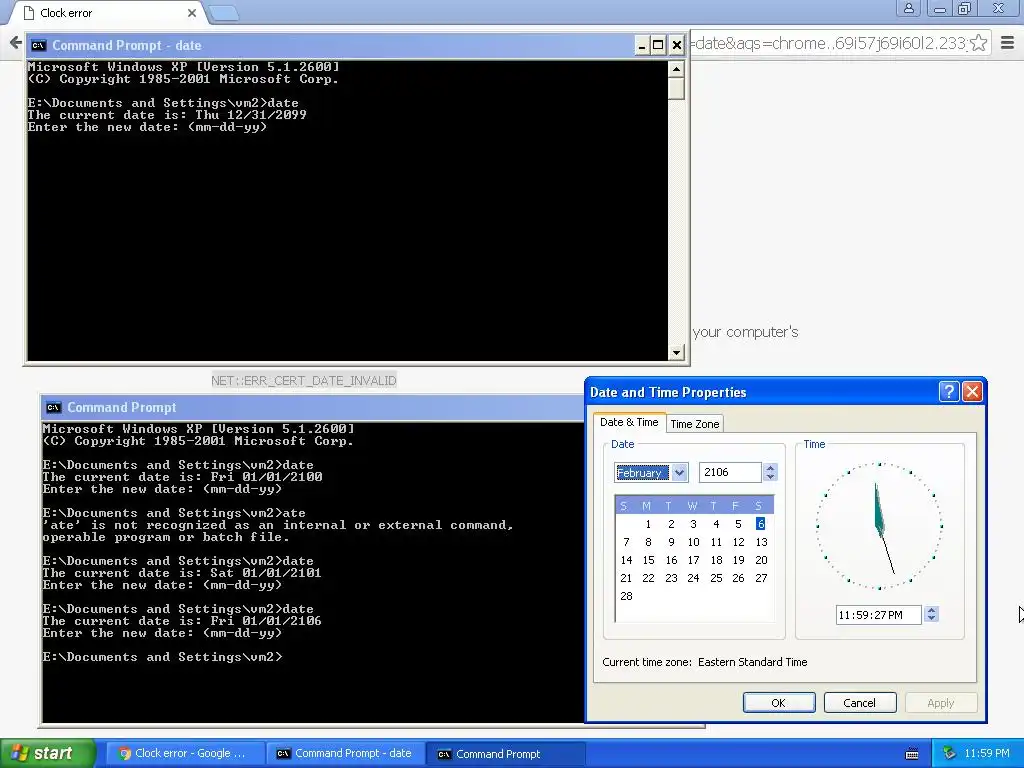Expand the February month dropdown
This screenshot has height=768, width=1024.
679,472
